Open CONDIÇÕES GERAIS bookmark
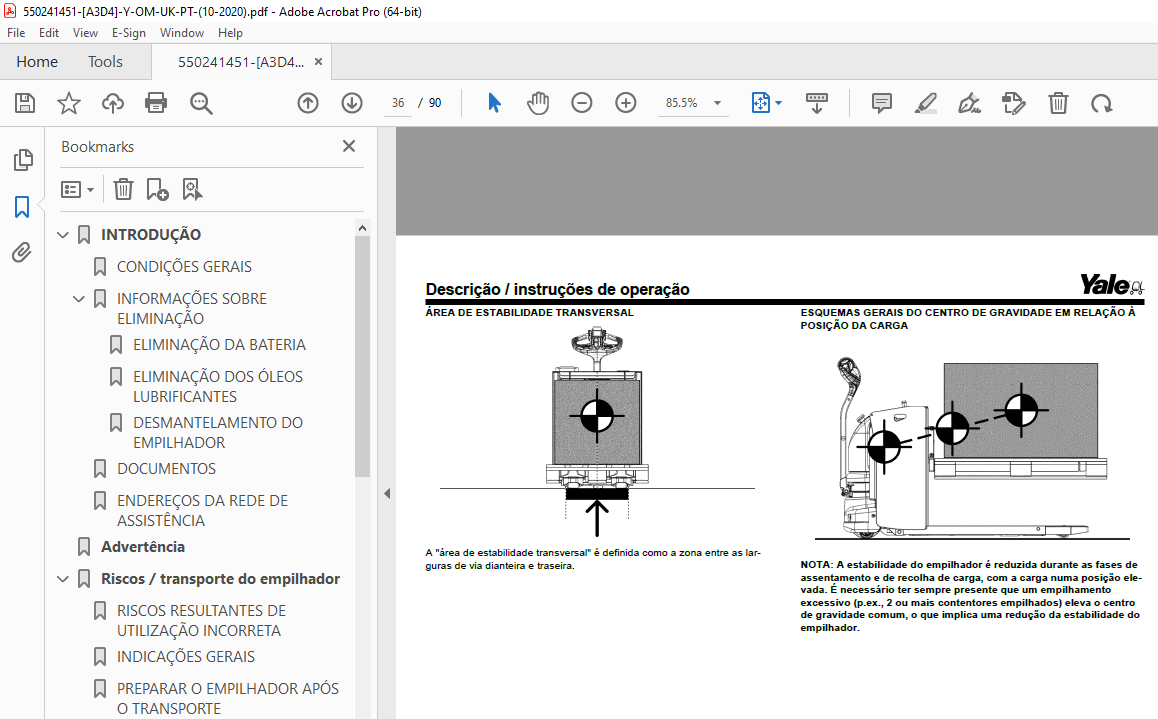Screen dimensions: 1158x719 (x=184, y=266)
